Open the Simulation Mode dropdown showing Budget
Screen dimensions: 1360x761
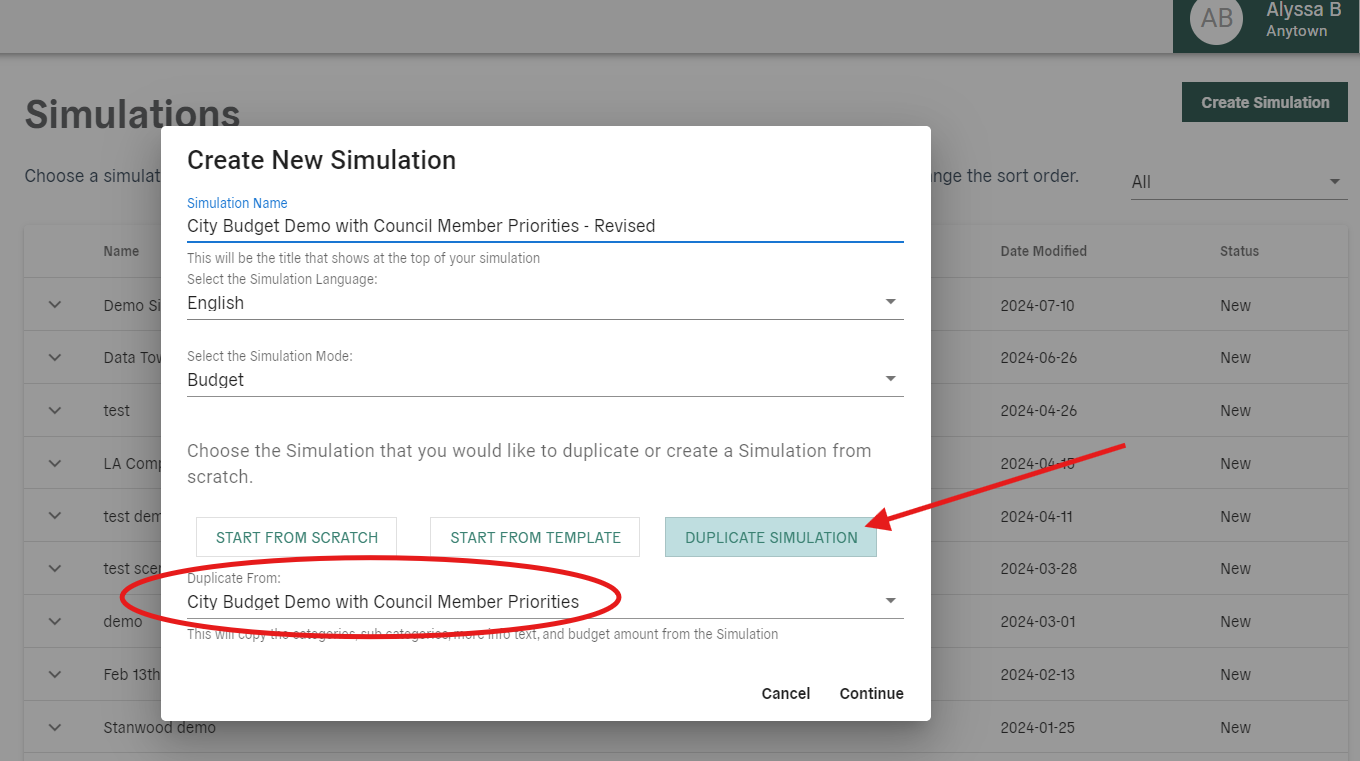coord(545,380)
